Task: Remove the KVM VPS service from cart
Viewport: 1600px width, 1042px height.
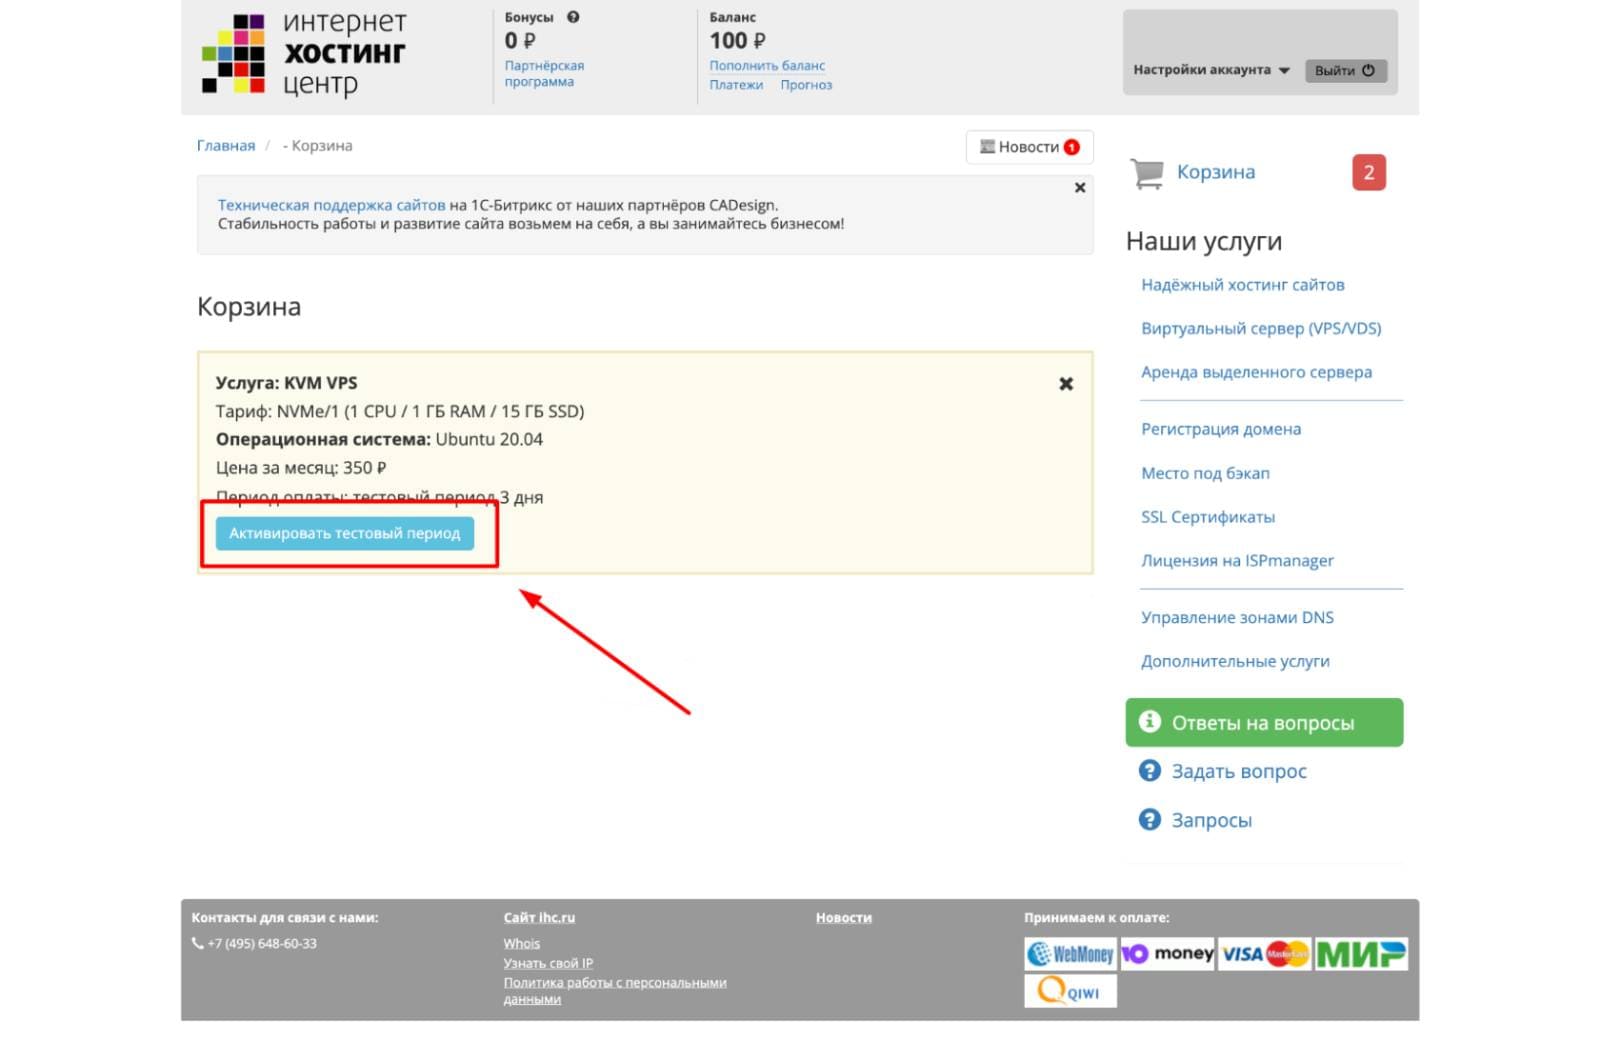Action: point(1066,384)
